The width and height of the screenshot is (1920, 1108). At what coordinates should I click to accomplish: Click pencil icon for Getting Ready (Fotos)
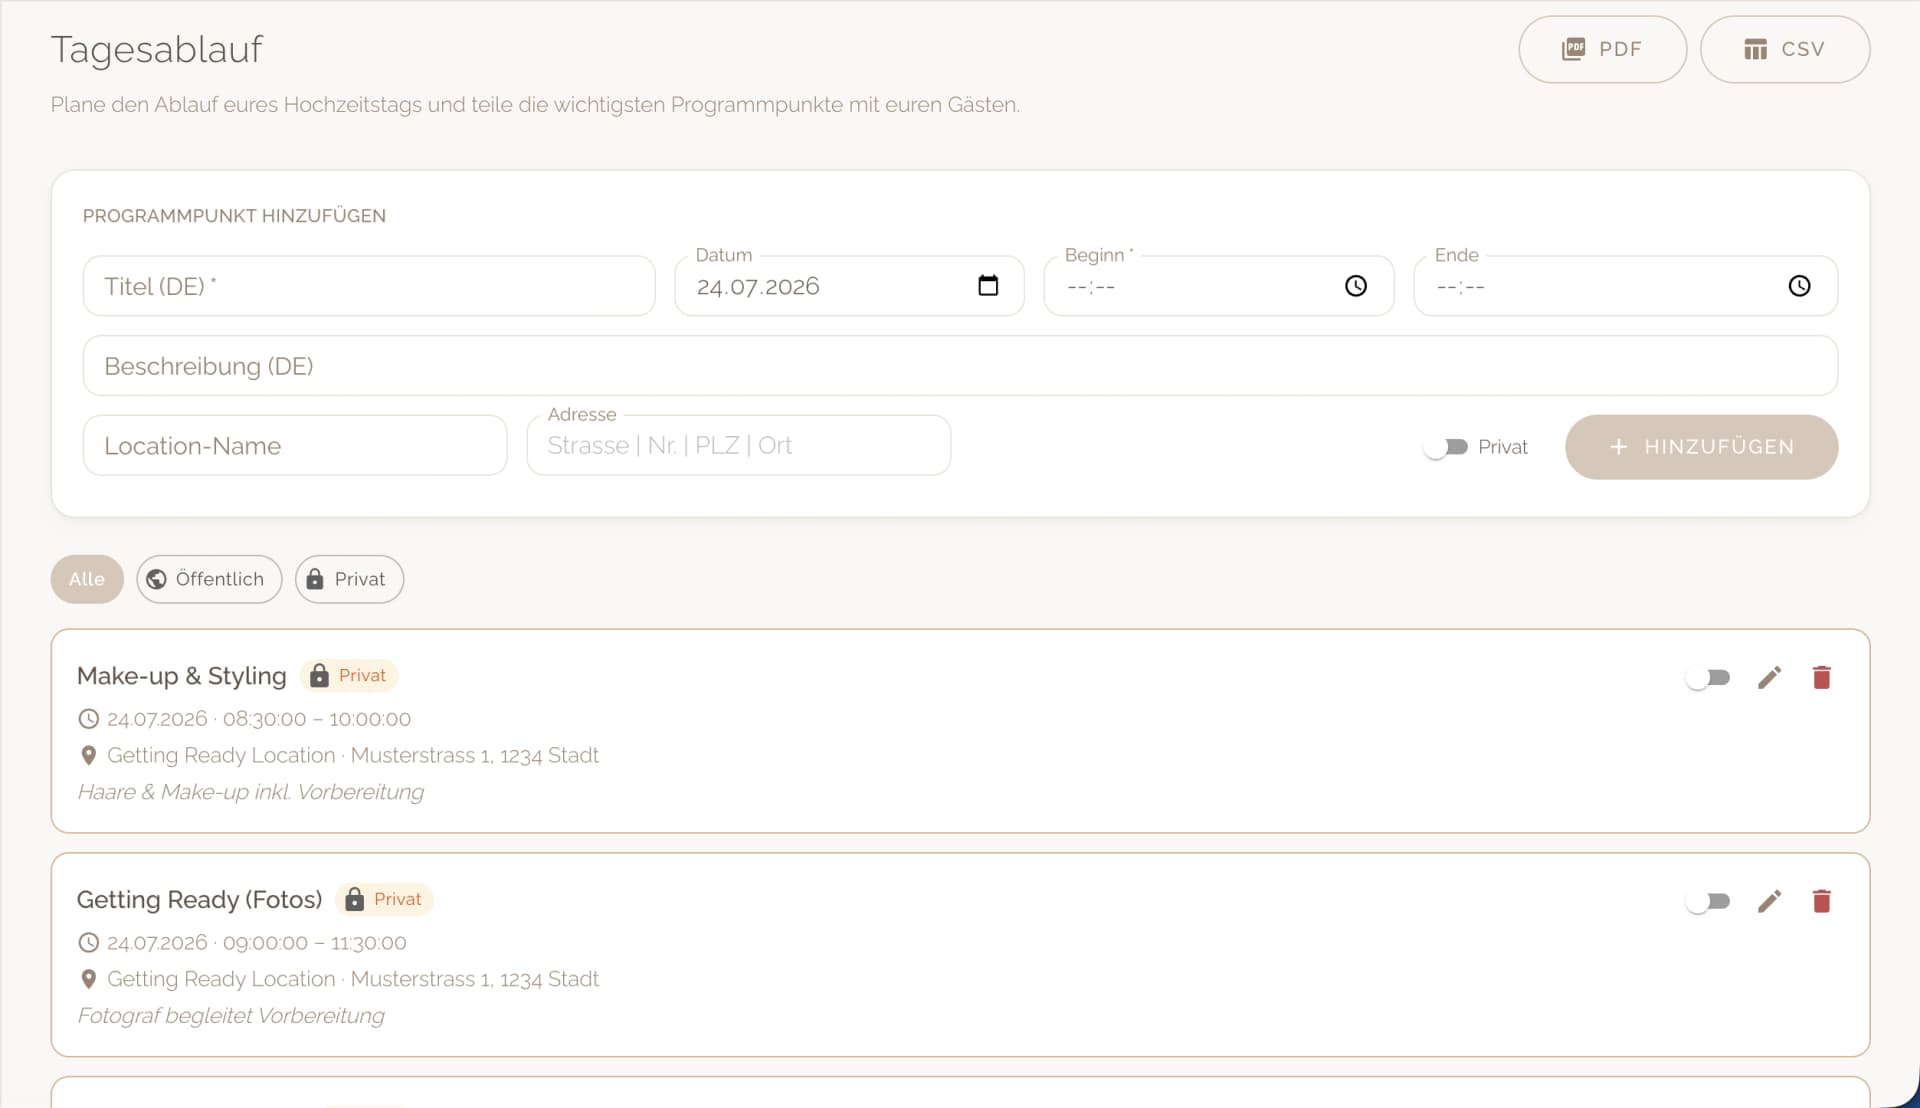(x=1769, y=902)
